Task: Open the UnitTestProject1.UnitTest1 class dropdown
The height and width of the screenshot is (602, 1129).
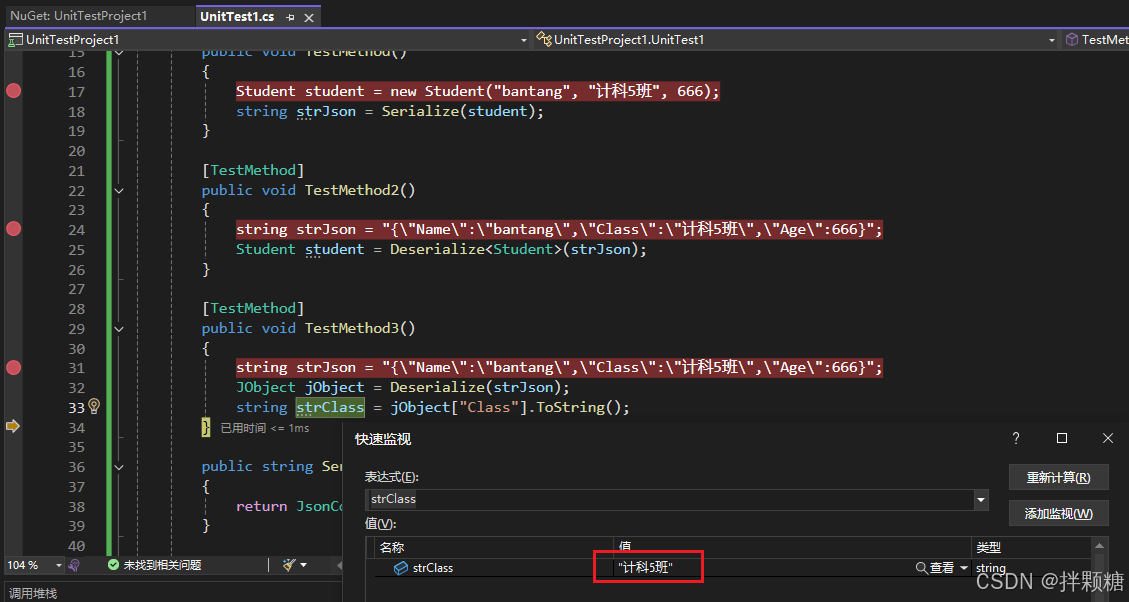Action: click(1052, 40)
